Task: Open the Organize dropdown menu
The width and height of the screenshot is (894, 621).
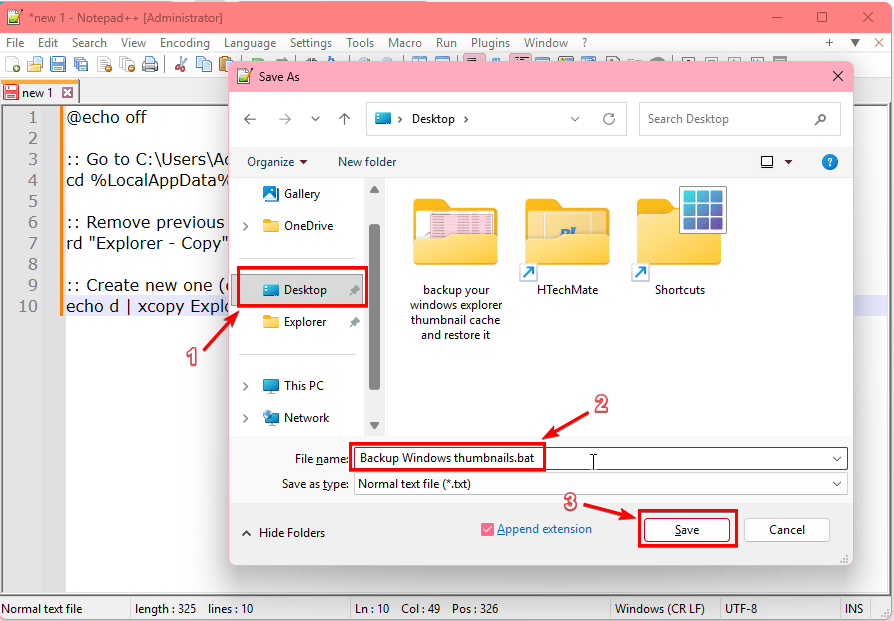Action: pos(277,162)
